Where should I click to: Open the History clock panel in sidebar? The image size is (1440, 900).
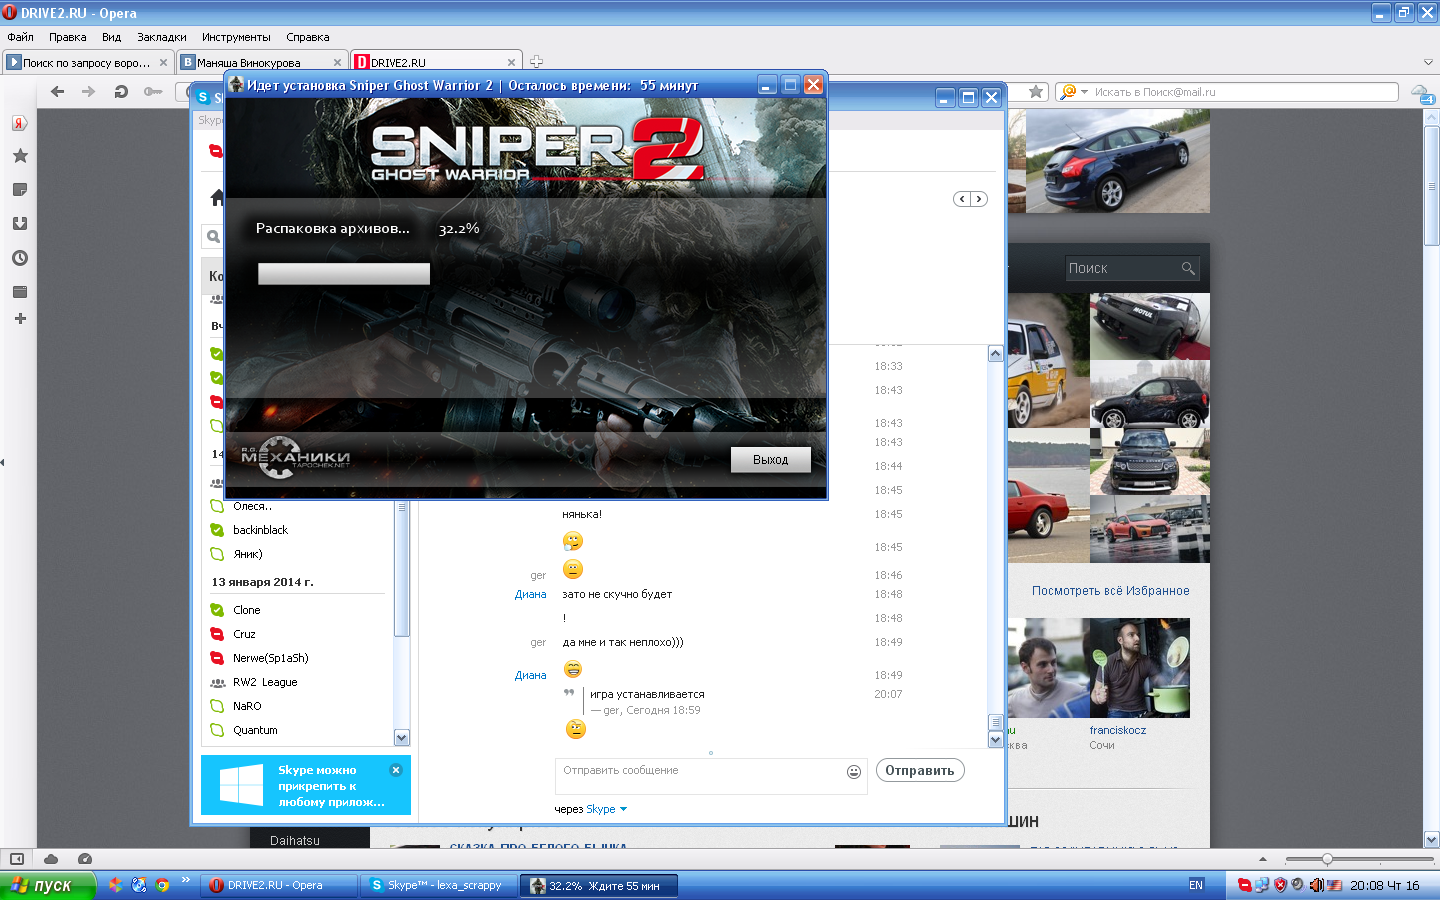pos(19,258)
